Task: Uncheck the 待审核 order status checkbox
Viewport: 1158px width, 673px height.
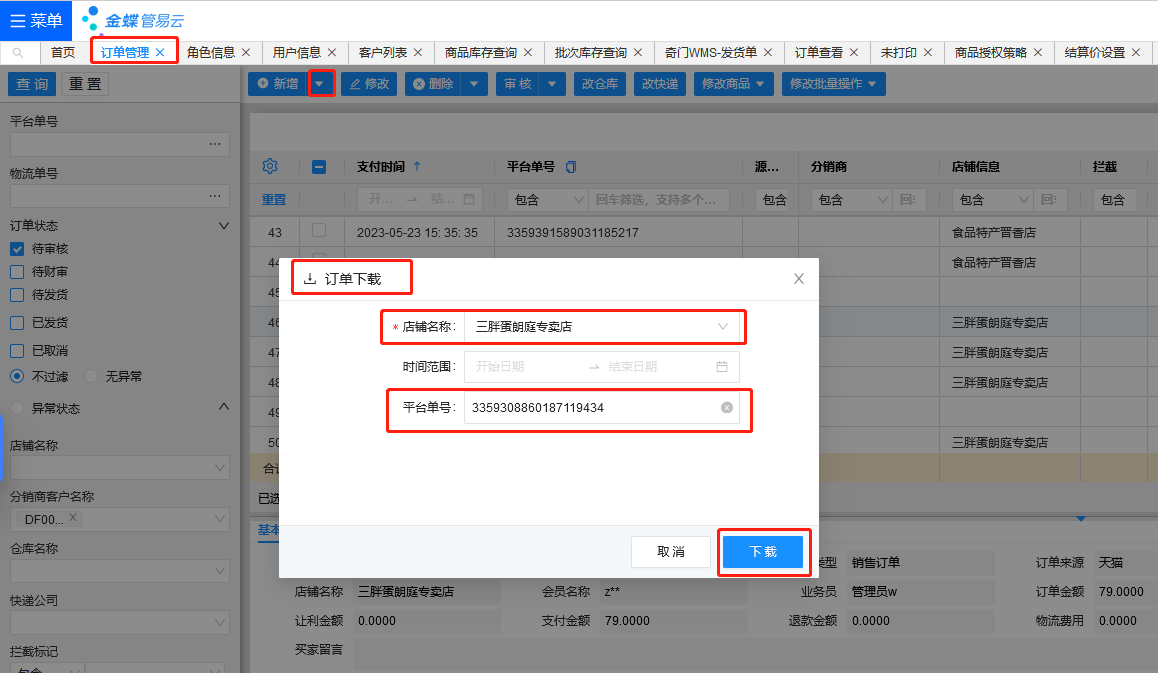Action: (x=17, y=249)
